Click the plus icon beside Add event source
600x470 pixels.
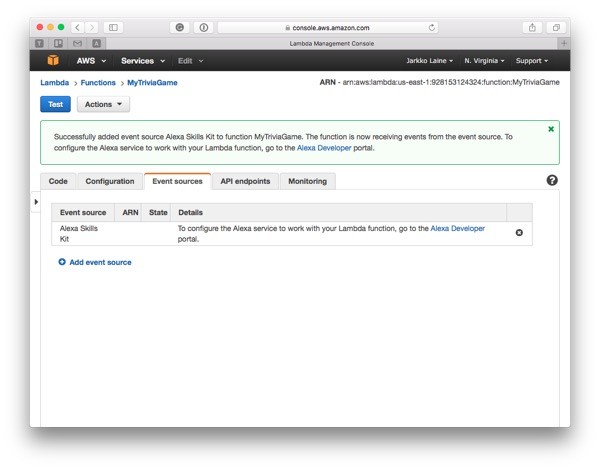pyautogui.click(x=62, y=262)
